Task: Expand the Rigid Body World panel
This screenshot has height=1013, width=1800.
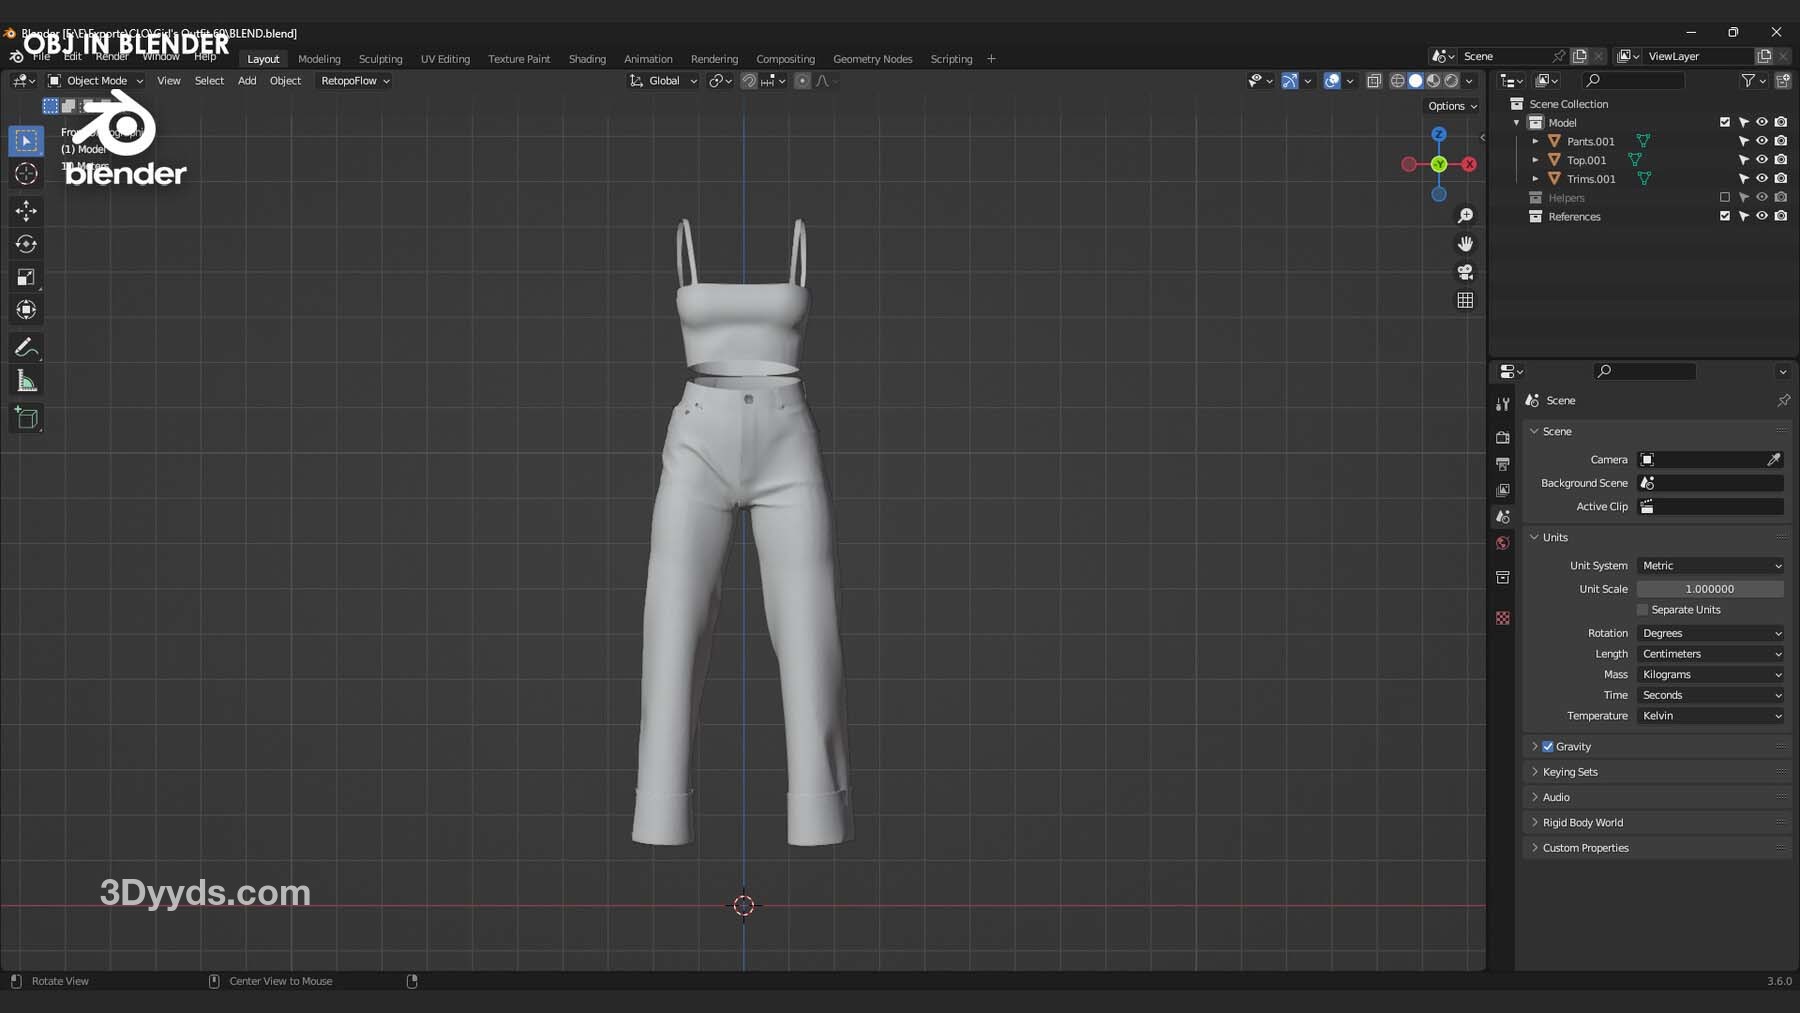Action: click(1582, 823)
